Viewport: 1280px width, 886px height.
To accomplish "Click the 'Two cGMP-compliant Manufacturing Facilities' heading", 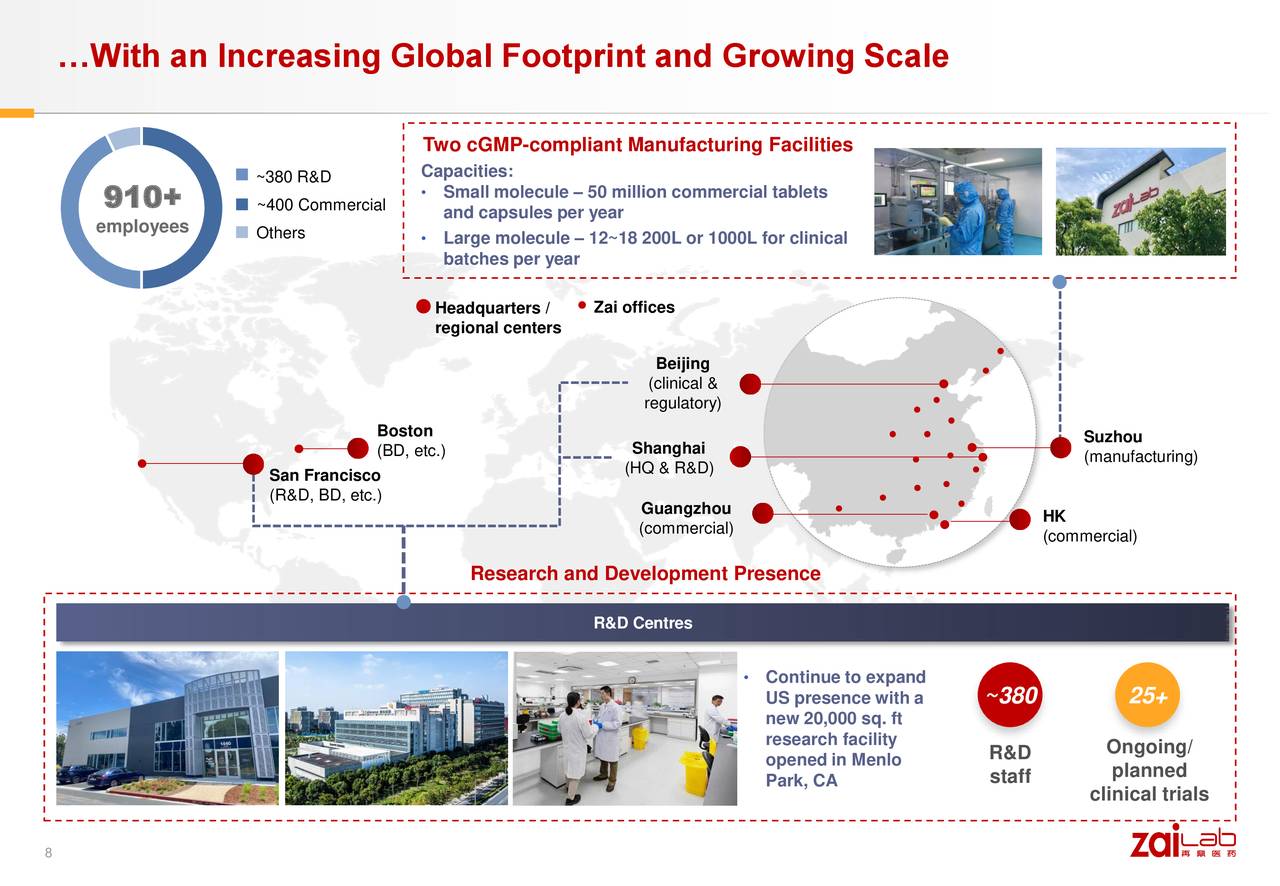I will point(638,145).
